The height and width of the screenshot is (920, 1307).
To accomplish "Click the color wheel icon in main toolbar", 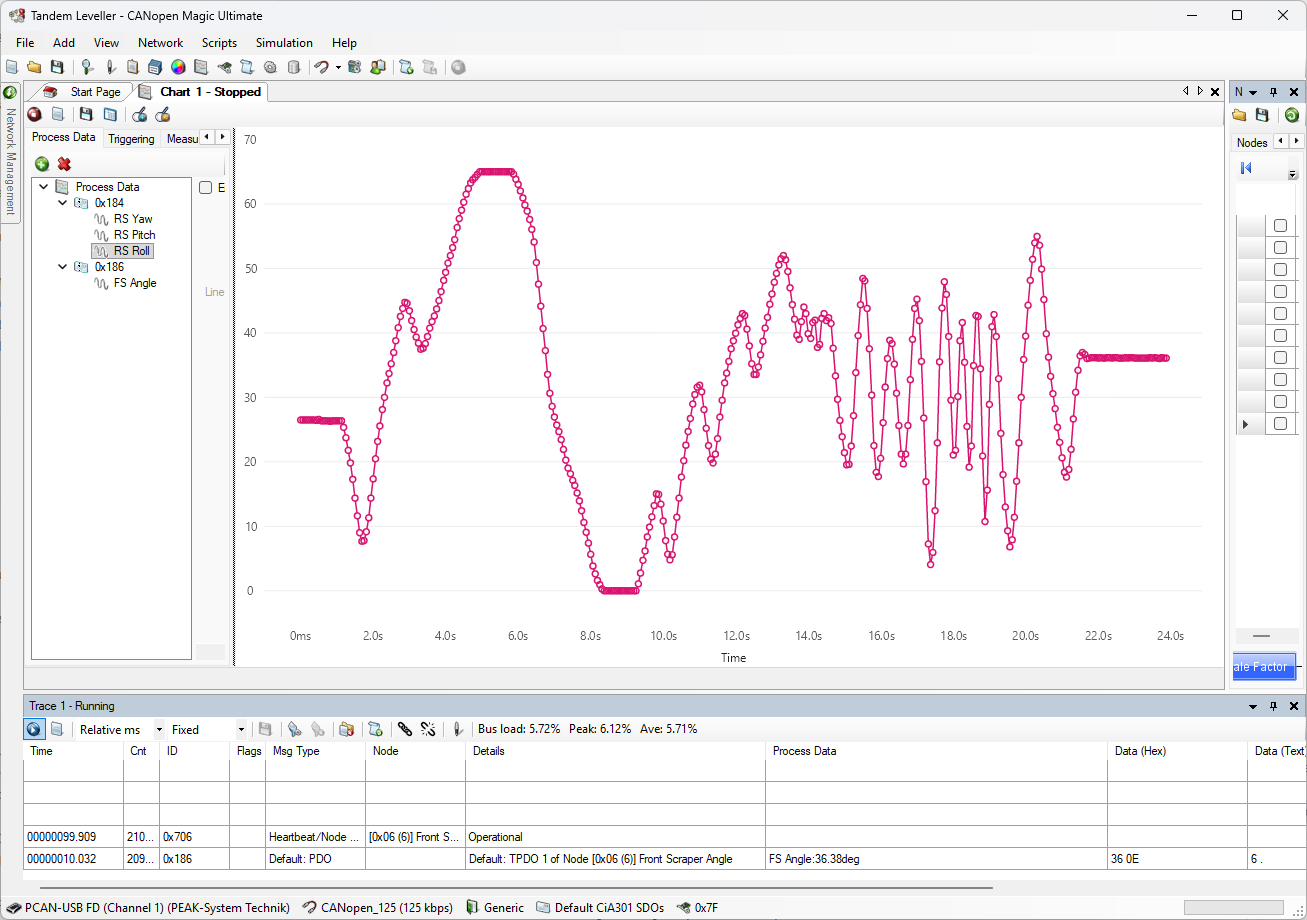I will click(x=178, y=67).
